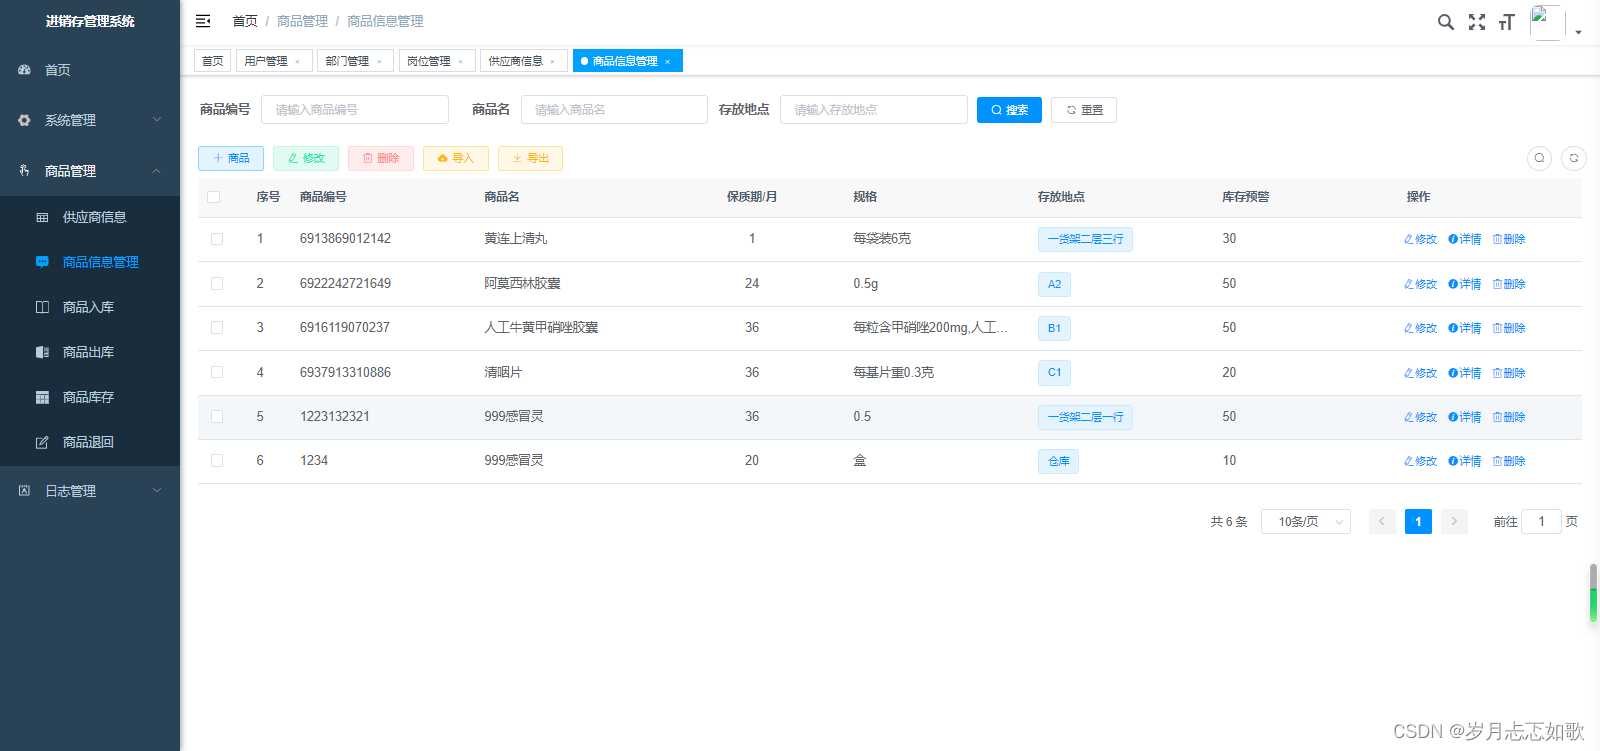View 详情 for 清咽片
1600x751 pixels.
1465,373
